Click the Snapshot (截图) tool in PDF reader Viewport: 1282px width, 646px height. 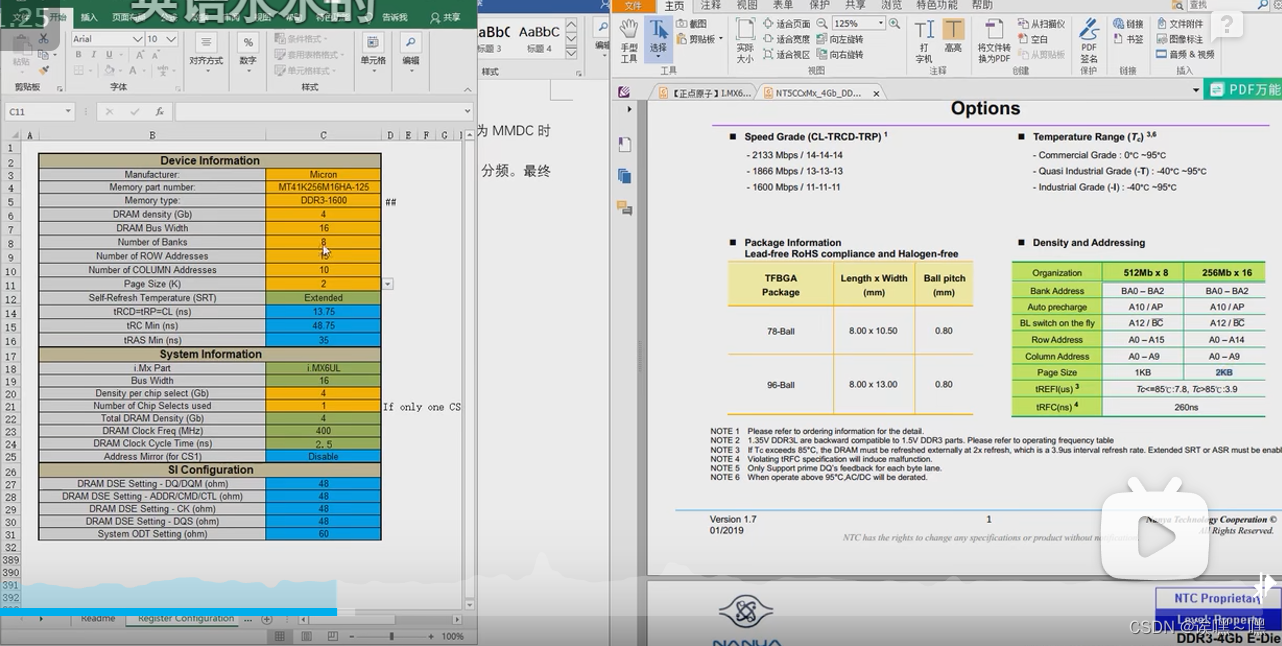tap(691, 23)
